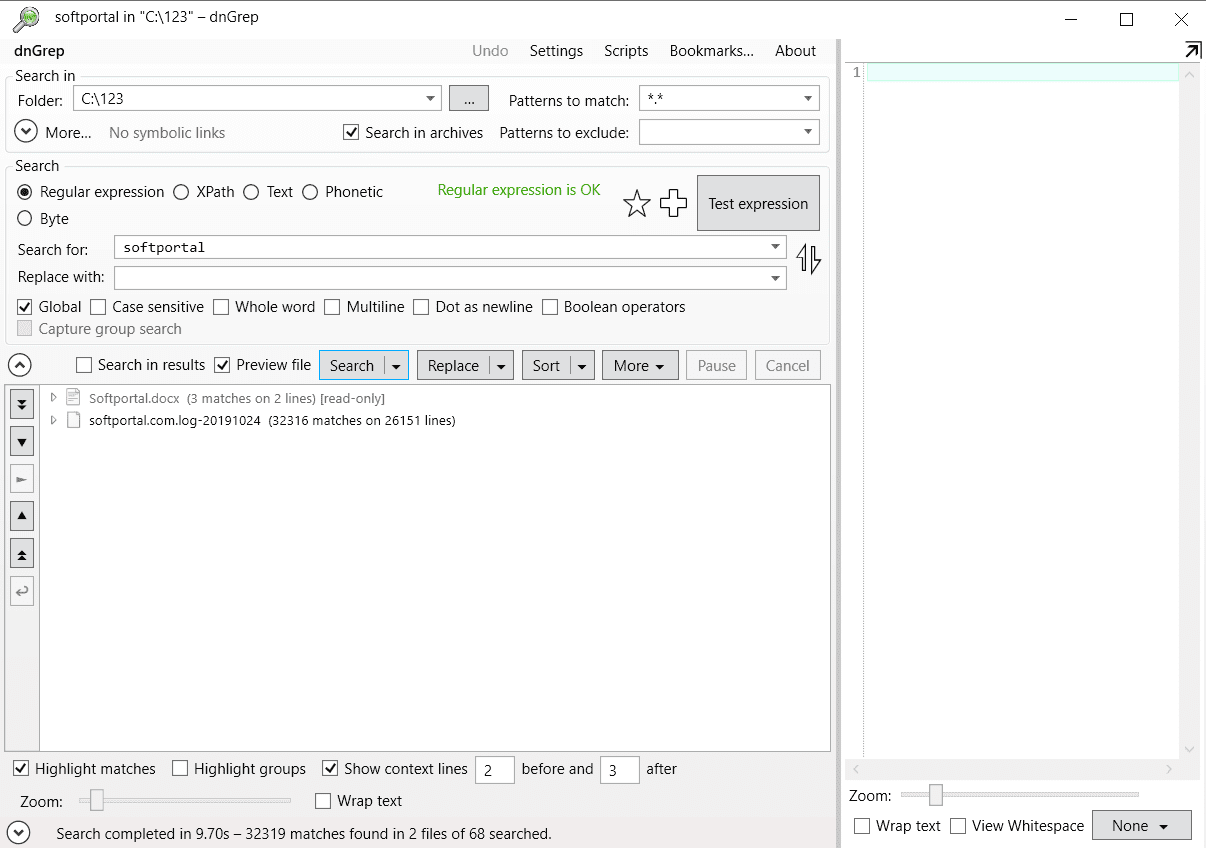Open About menu item
1206x848 pixels.
tap(796, 51)
